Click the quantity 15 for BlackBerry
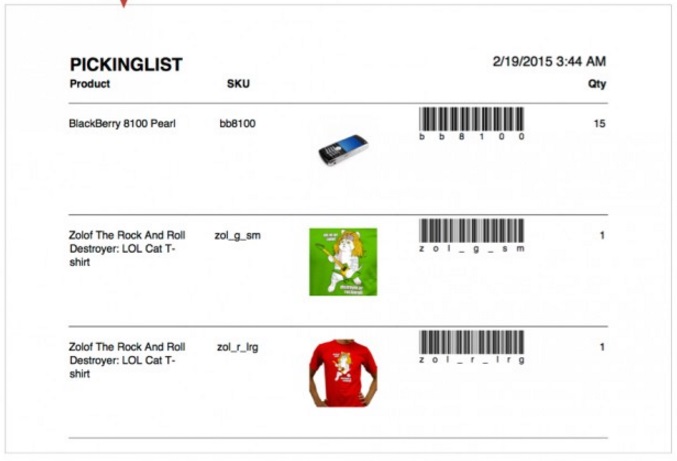 (x=599, y=124)
